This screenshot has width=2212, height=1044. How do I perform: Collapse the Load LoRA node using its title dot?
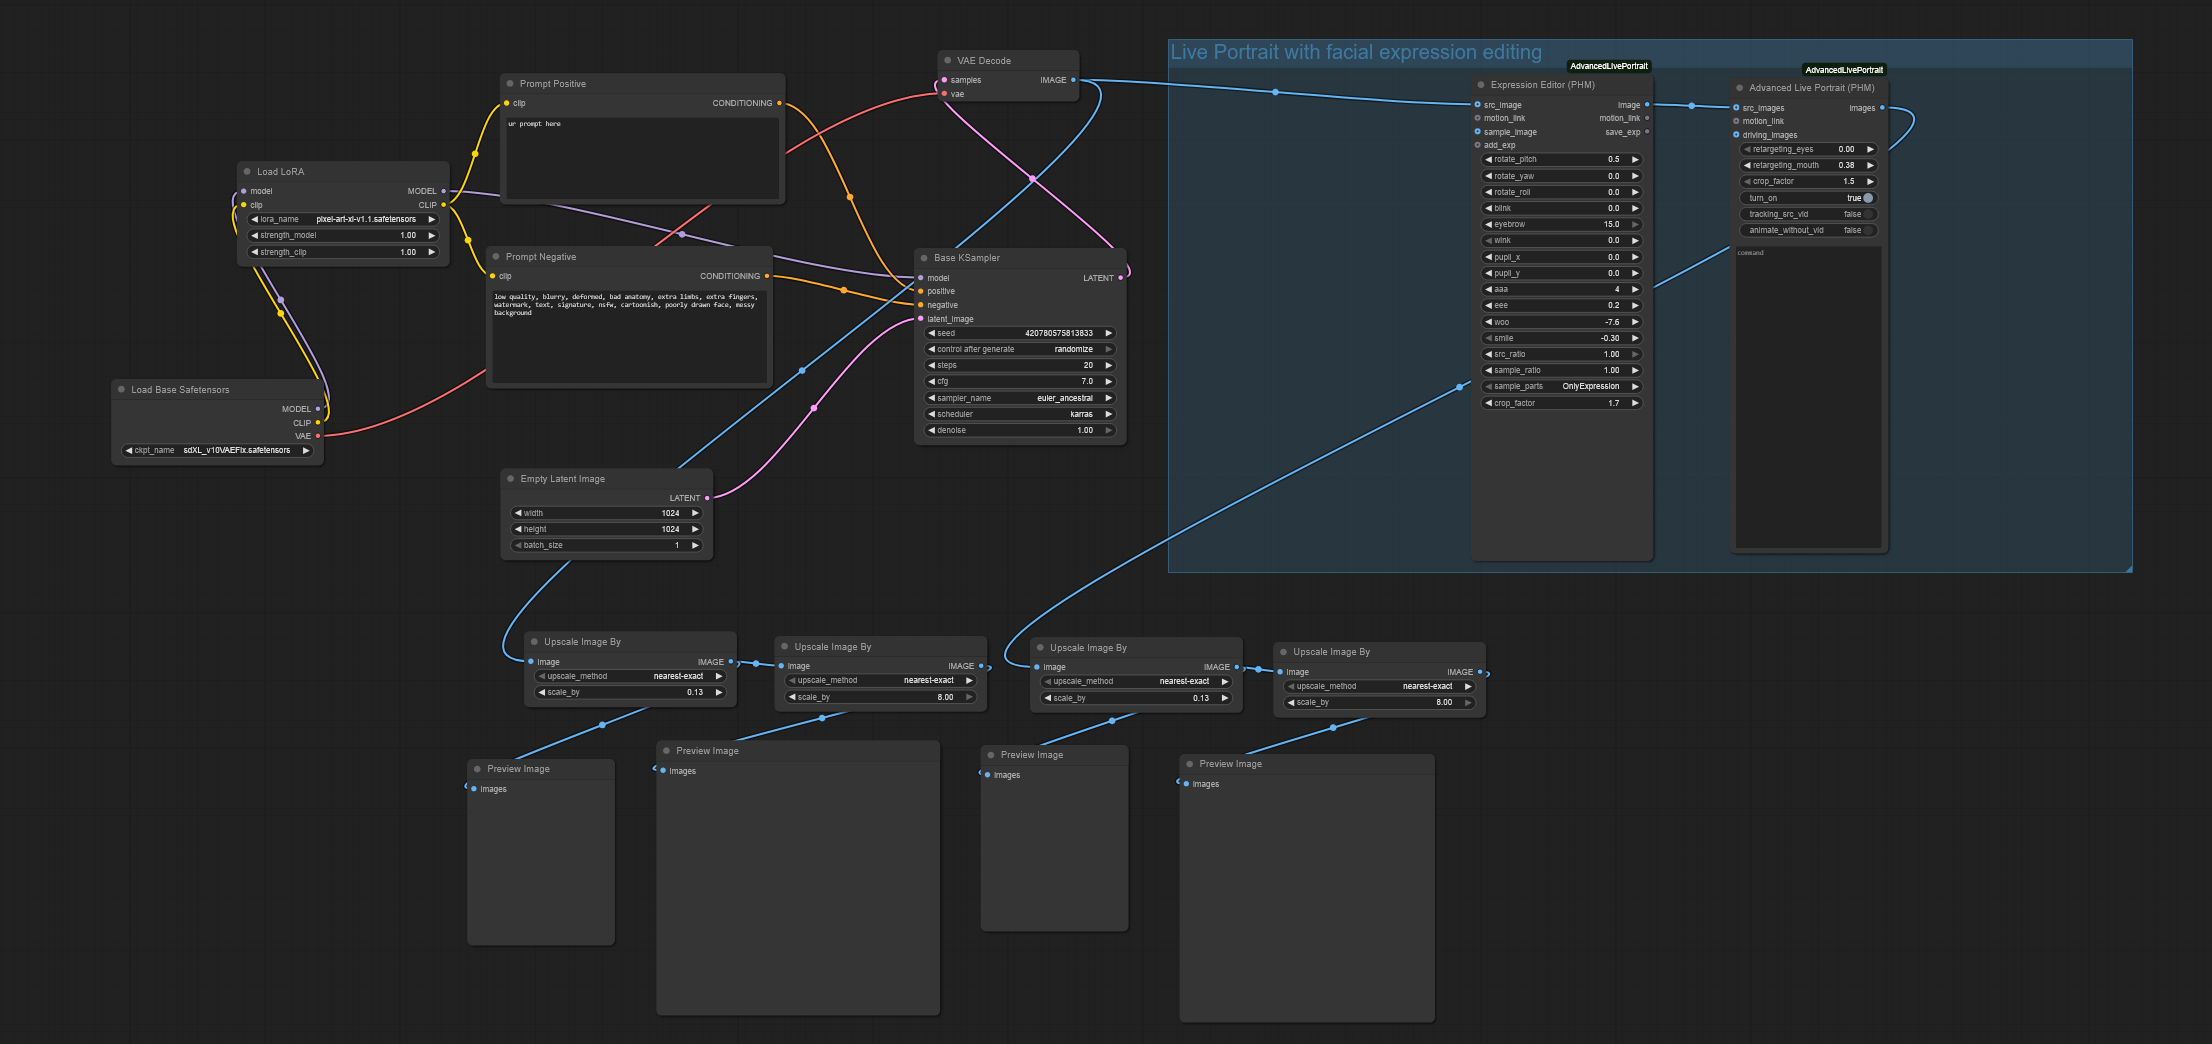(x=247, y=172)
